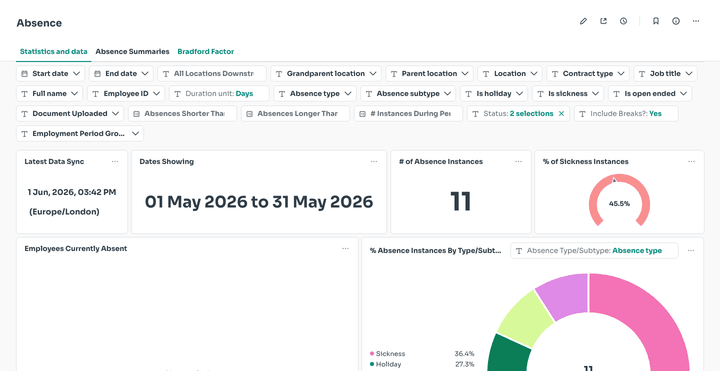This screenshot has height=371, width=720.
Task: Open Is sickness filter dropdown
Action: [568, 94]
